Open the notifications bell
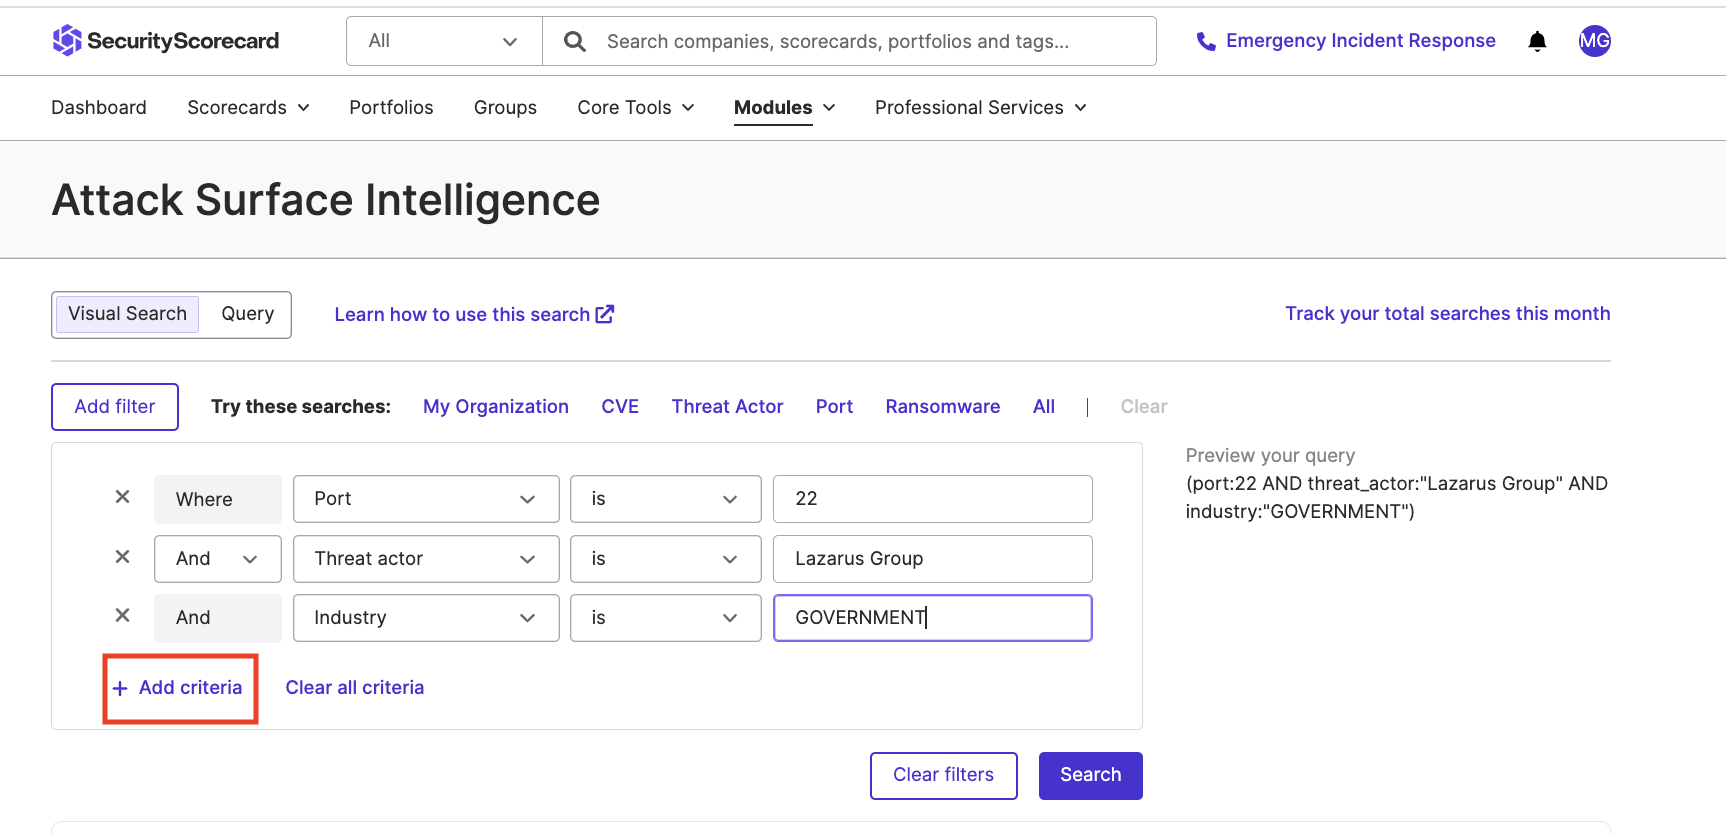The width and height of the screenshot is (1726, 834). pos(1537,41)
